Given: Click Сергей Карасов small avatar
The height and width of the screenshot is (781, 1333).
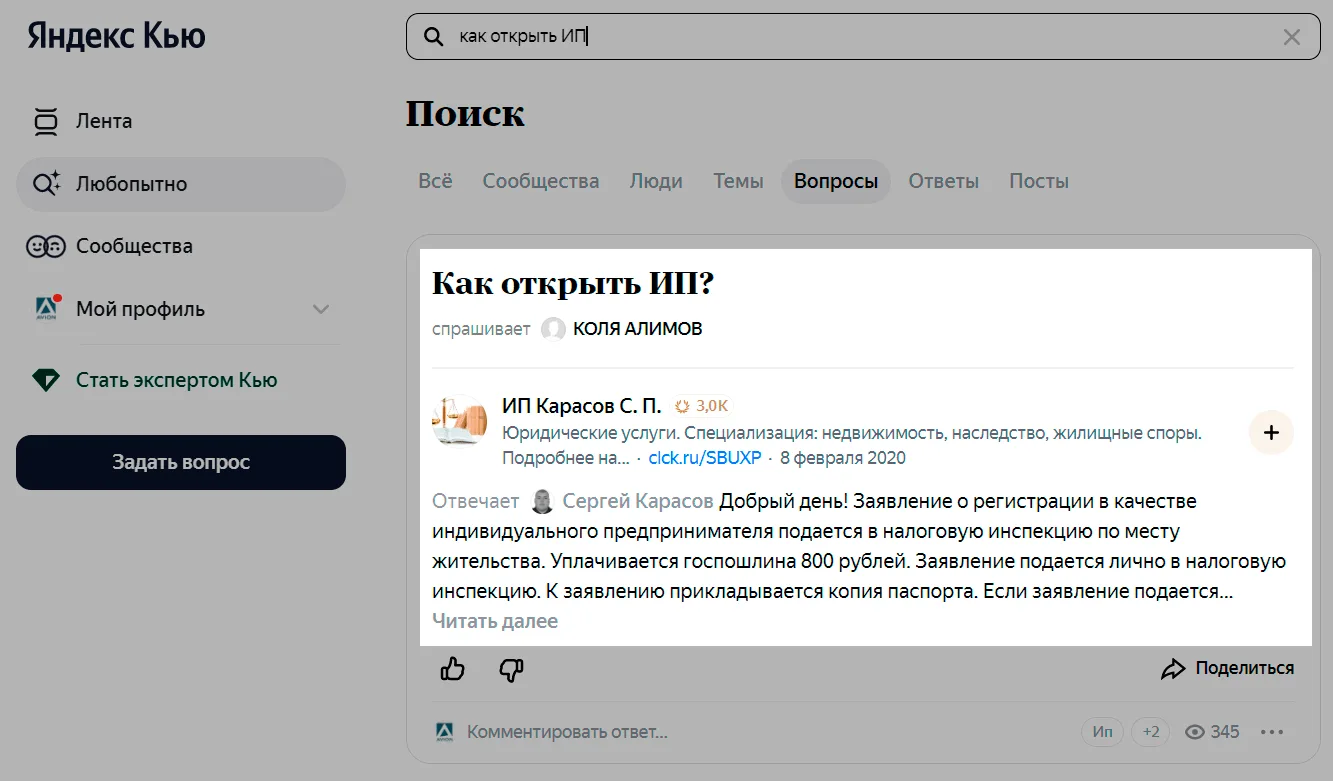Looking at the screenshot, I should (542, 501).
